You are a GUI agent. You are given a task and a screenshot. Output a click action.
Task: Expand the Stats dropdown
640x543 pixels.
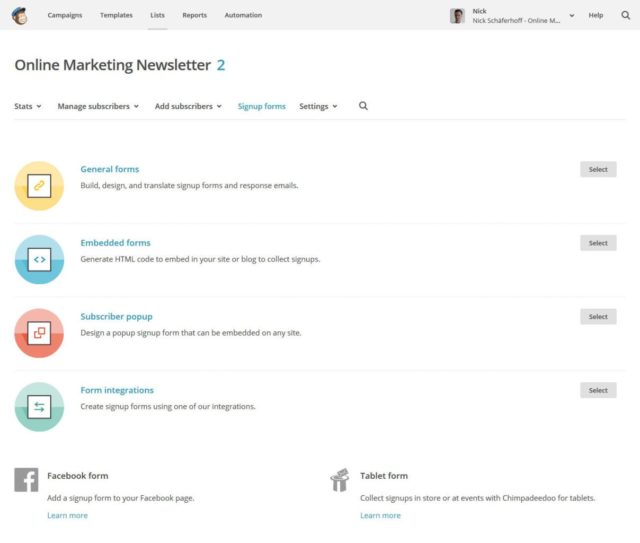(28, 106)
